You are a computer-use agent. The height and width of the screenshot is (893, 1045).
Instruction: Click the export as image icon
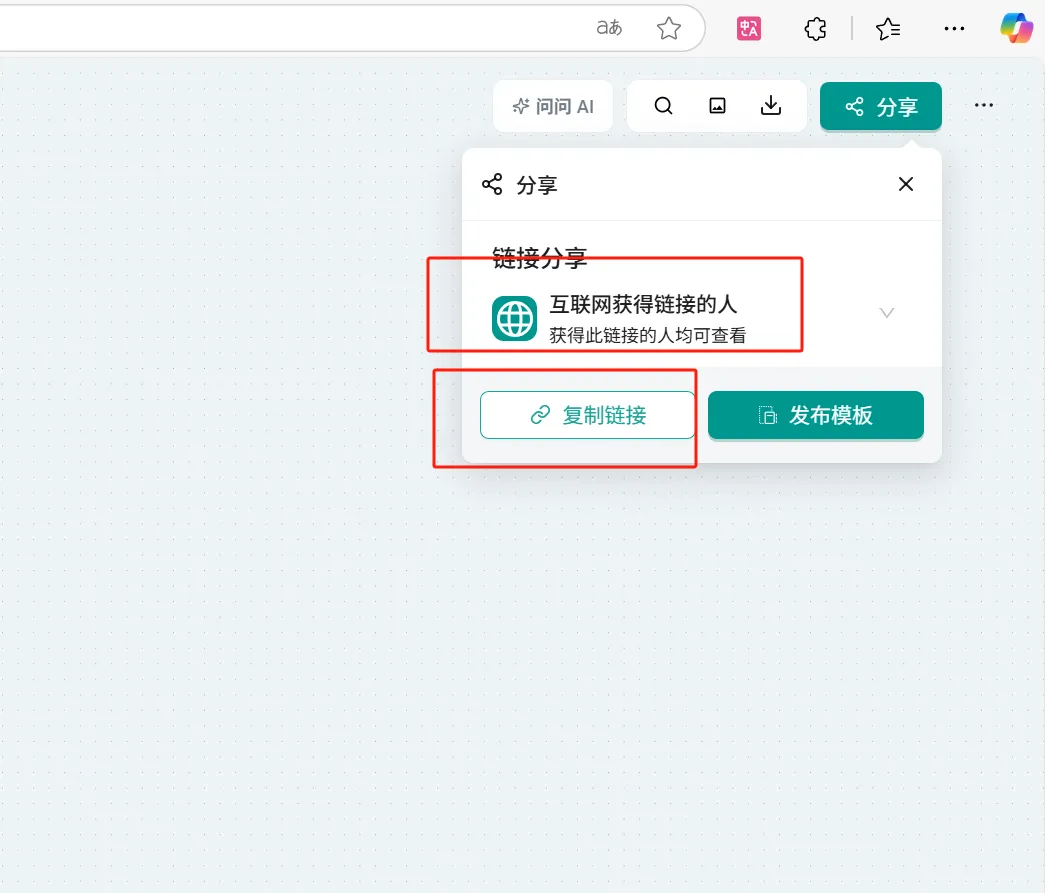pos(717,106)
